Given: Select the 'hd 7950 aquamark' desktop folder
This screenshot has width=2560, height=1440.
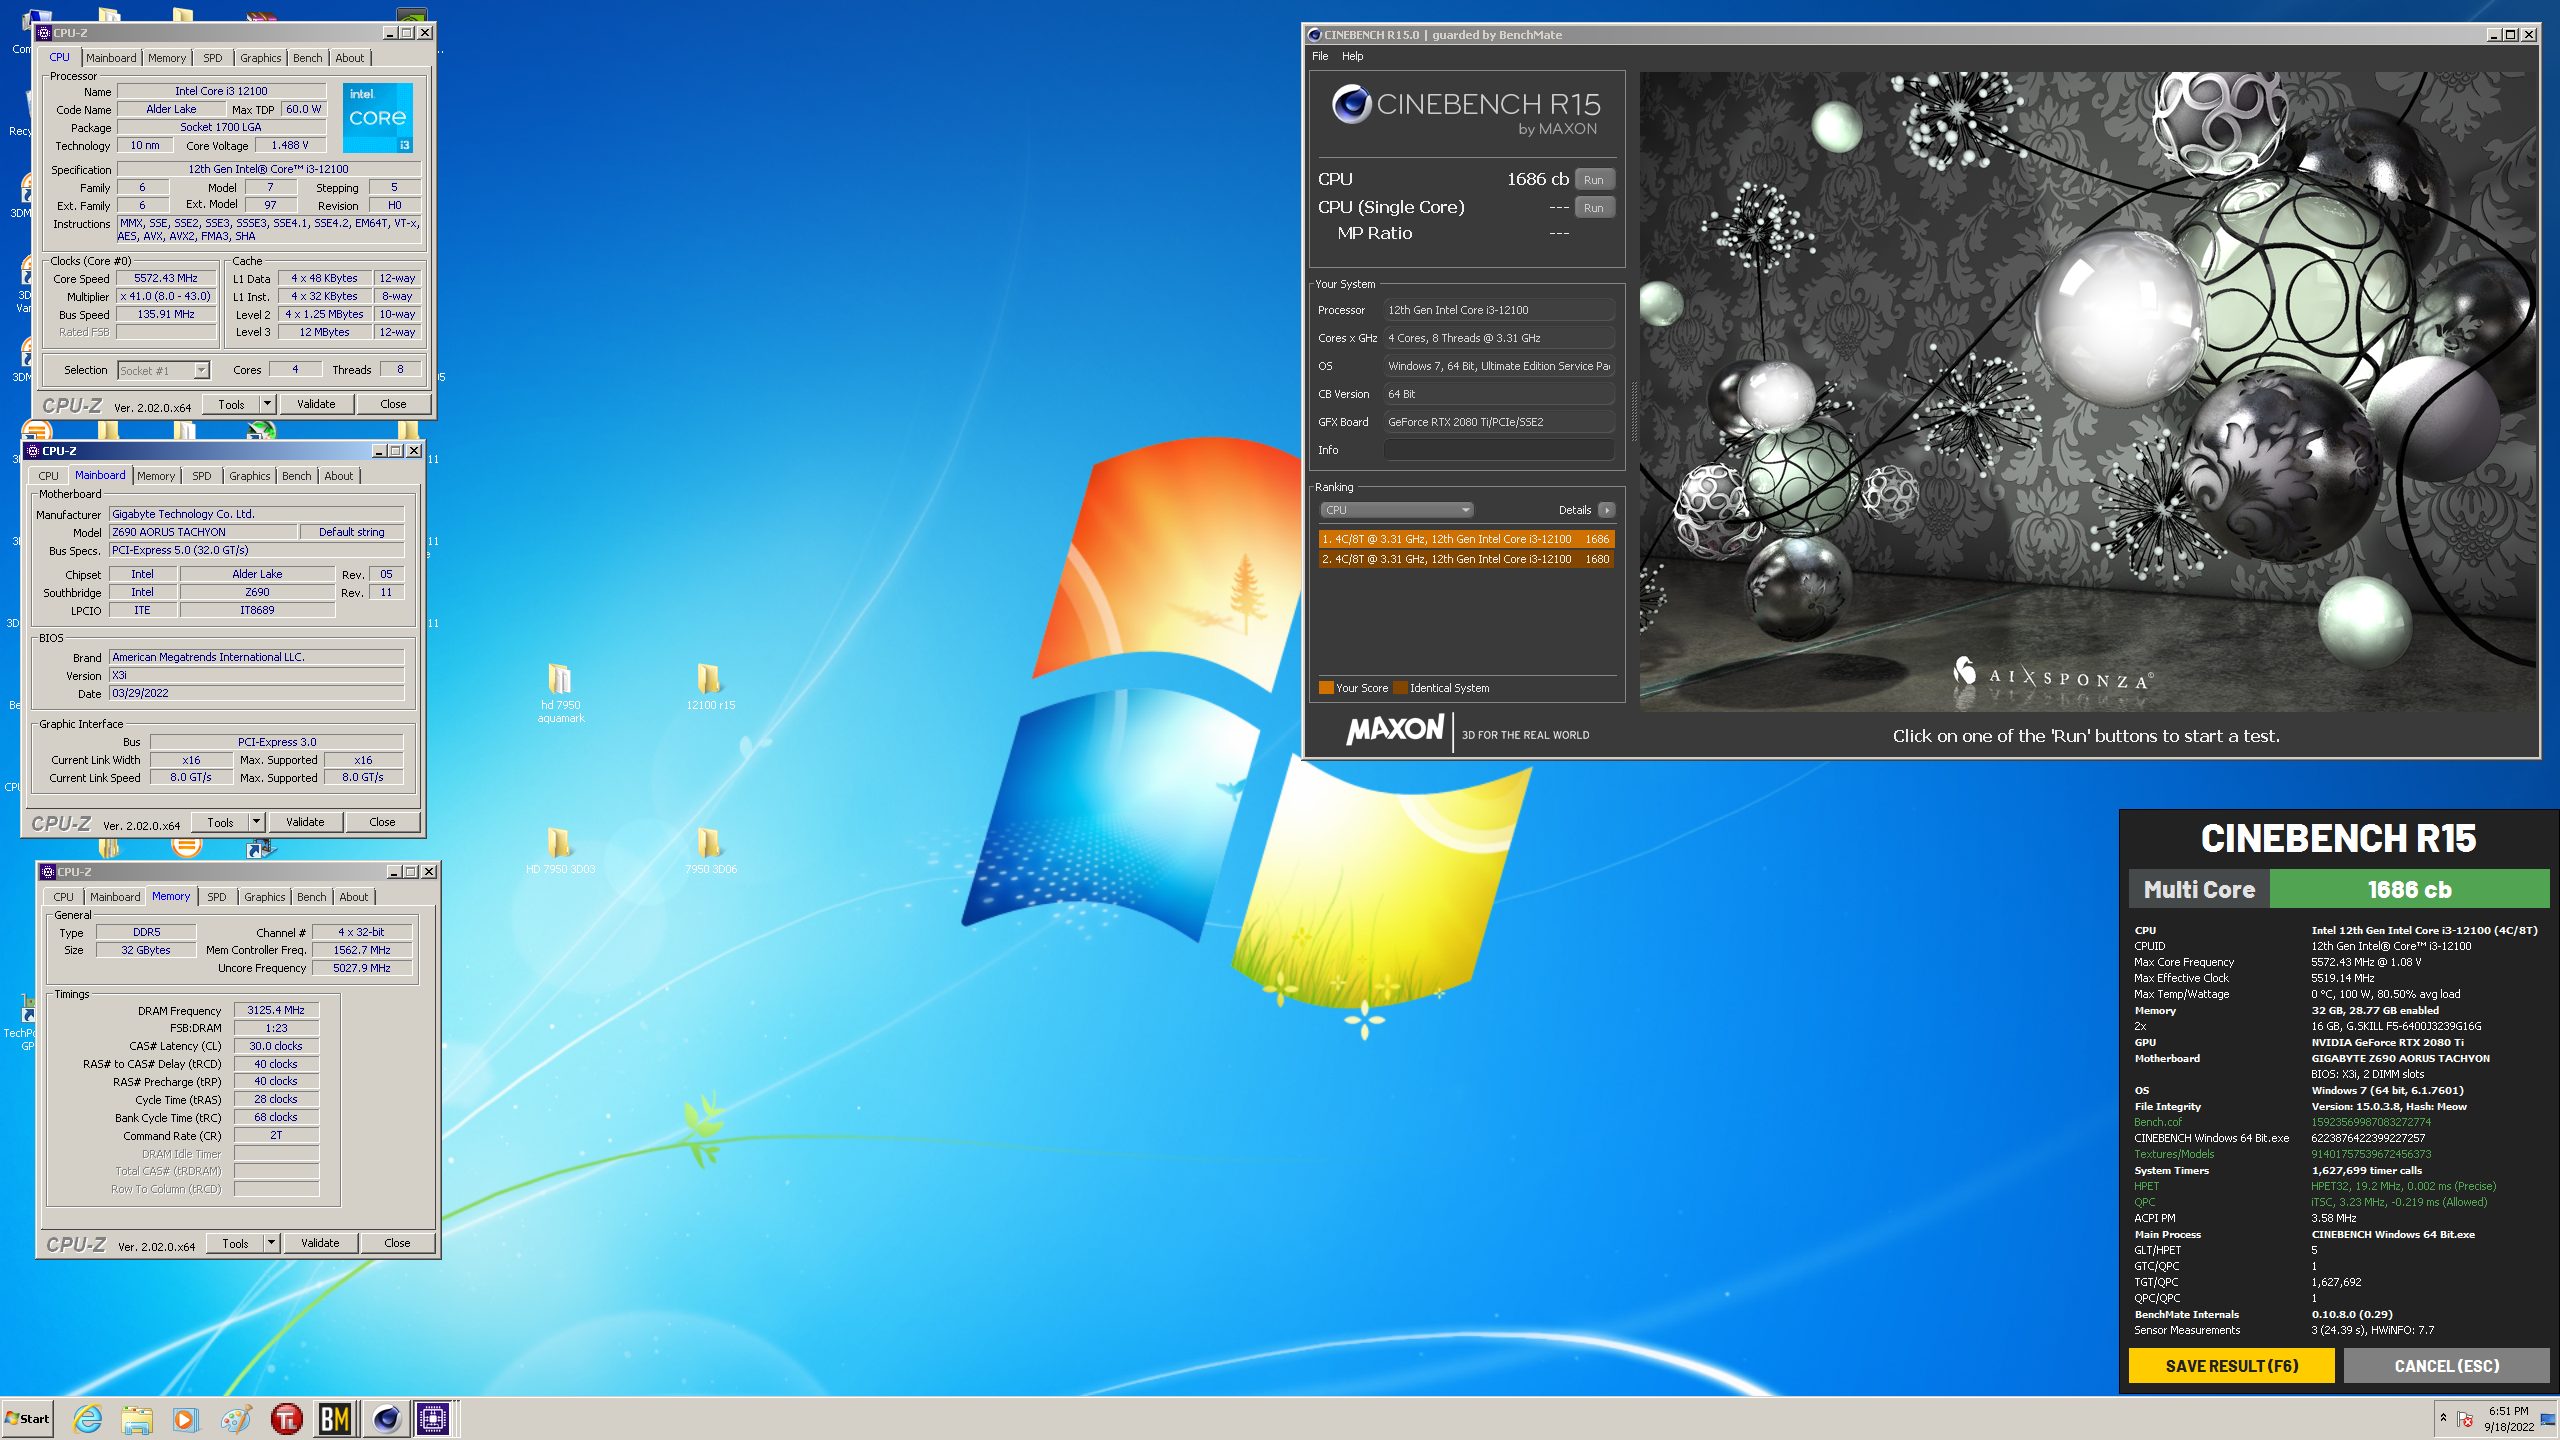Looking at the screenshot, I should pyautogui.click(x=560, y=692).
